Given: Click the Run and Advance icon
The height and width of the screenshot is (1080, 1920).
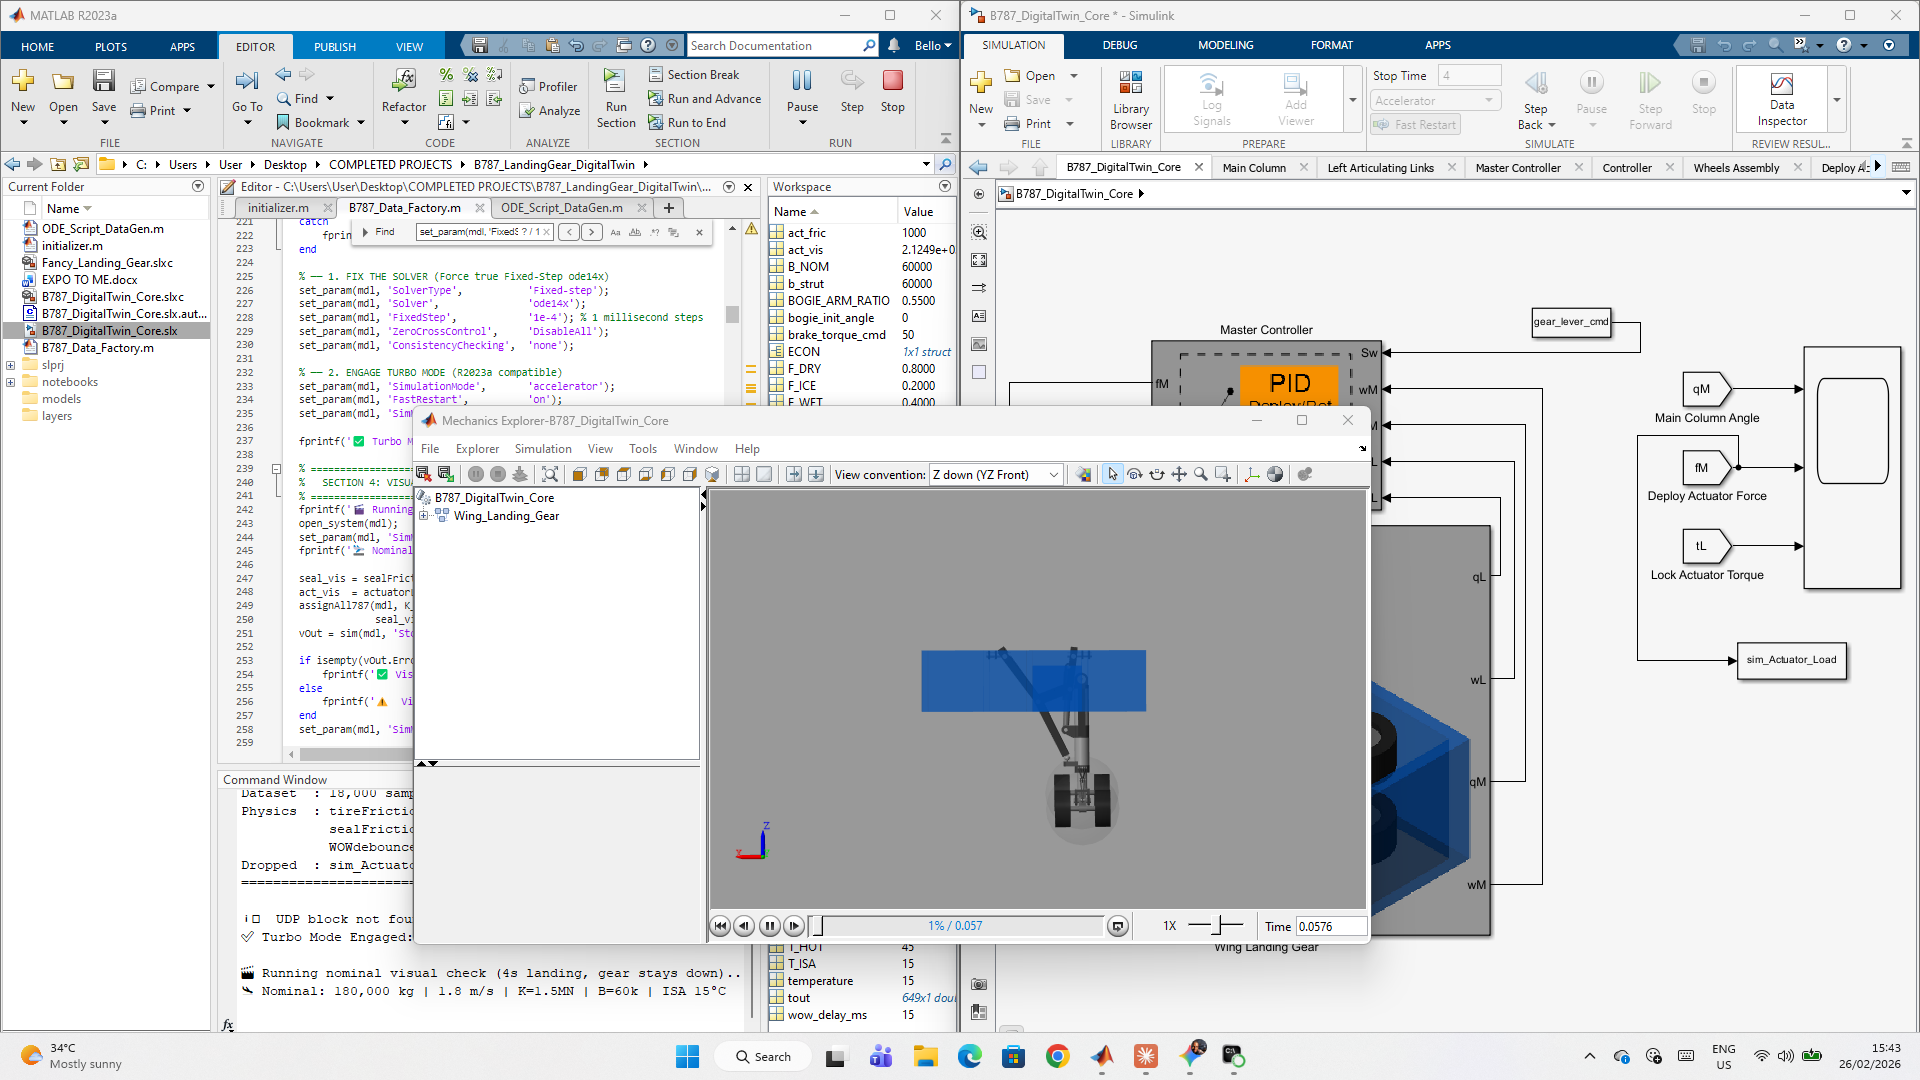Looking at the screenshot, I should pyautogui.click(x=656, y=99).
